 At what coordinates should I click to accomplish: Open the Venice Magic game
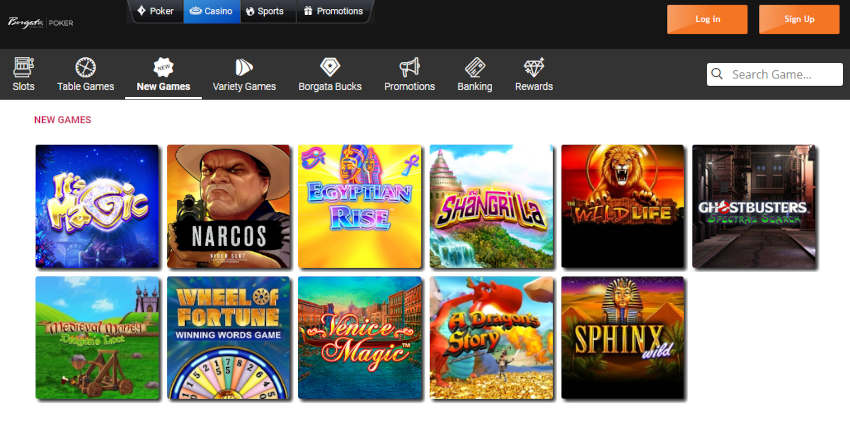360,338
